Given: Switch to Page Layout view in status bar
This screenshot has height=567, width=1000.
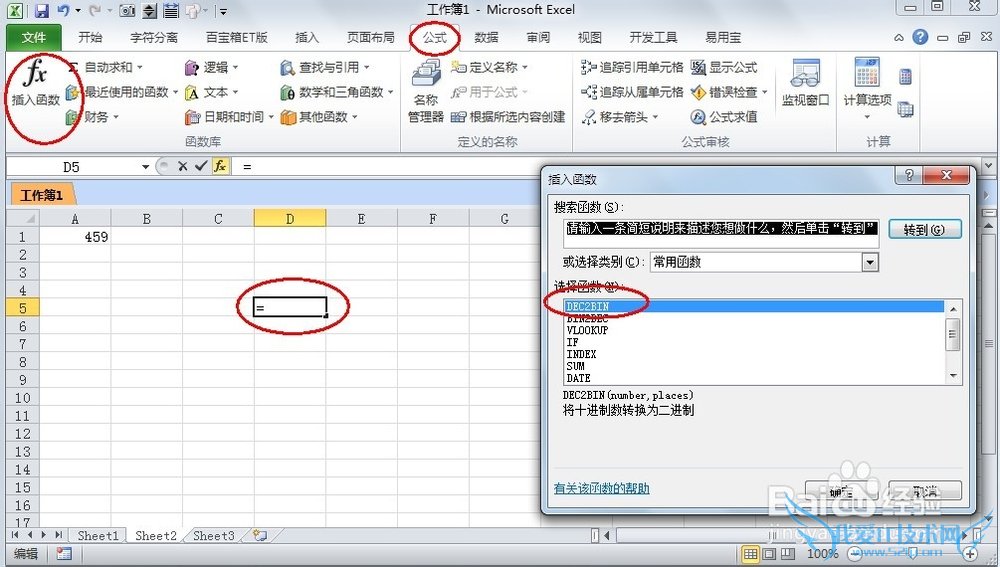Looking at the screenshot, I should click(770, 553).
